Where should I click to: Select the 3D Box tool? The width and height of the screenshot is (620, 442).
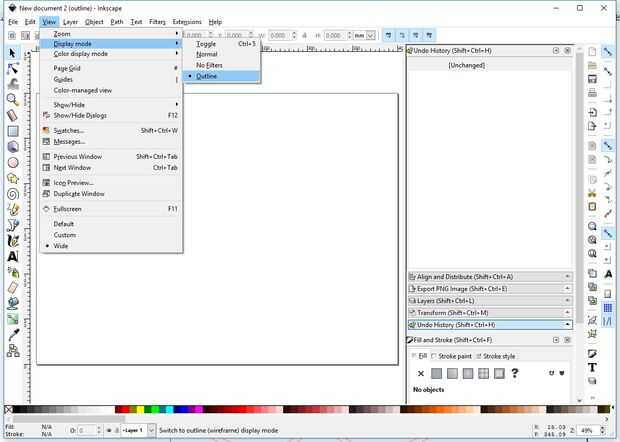pos(13,147)
